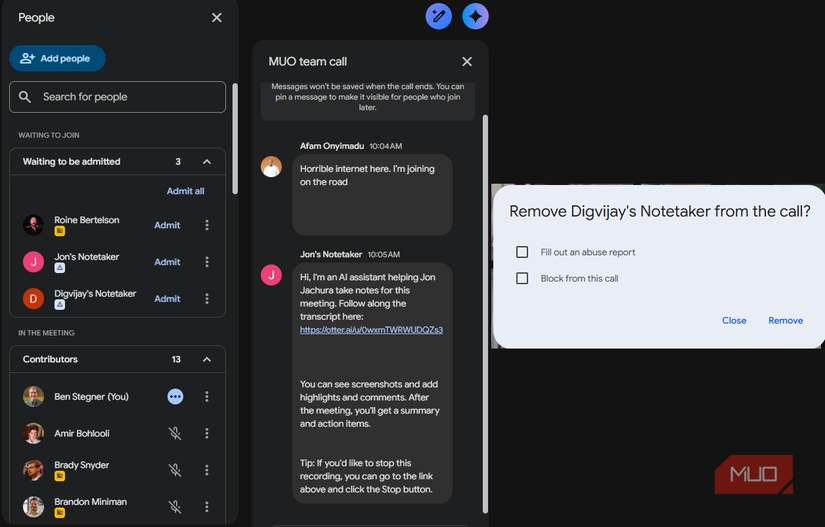825x527 pixels.
Task: Click Roine Bertelson's avatar in waiting list
Action: (33, 225)
